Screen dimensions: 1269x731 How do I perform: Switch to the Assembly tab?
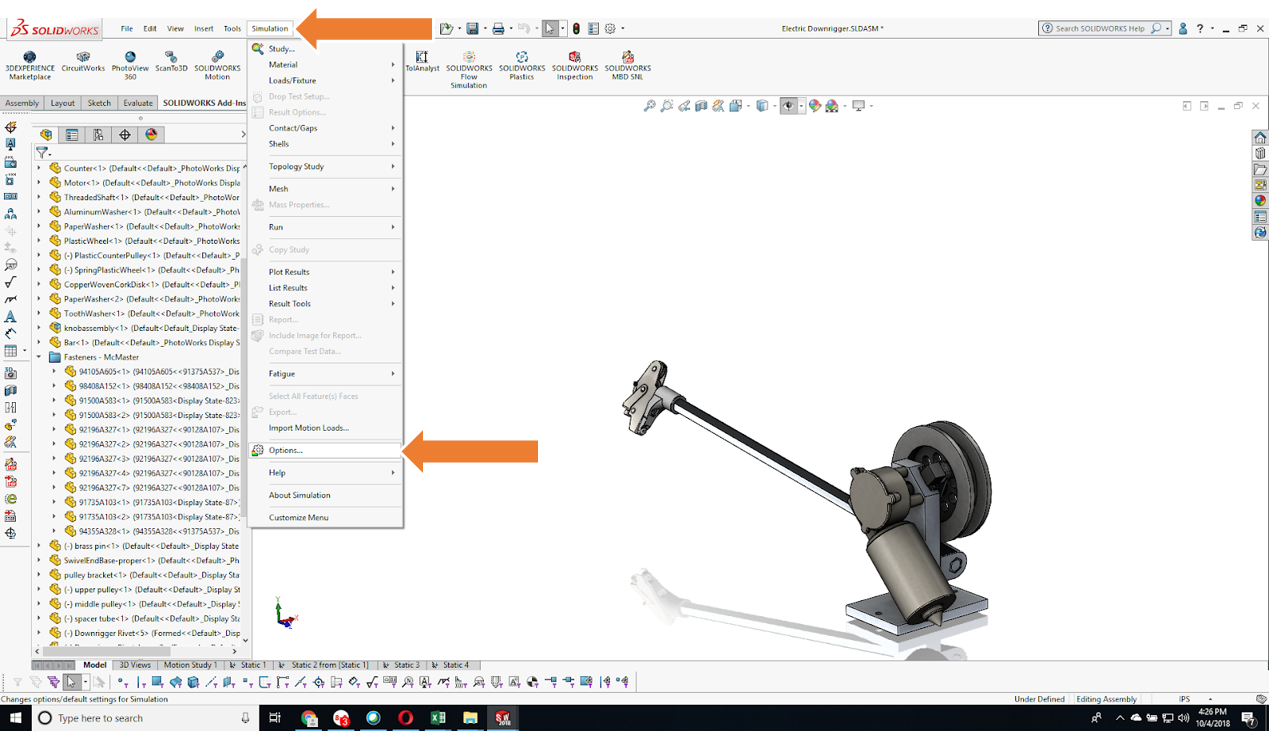coord(22,103)
